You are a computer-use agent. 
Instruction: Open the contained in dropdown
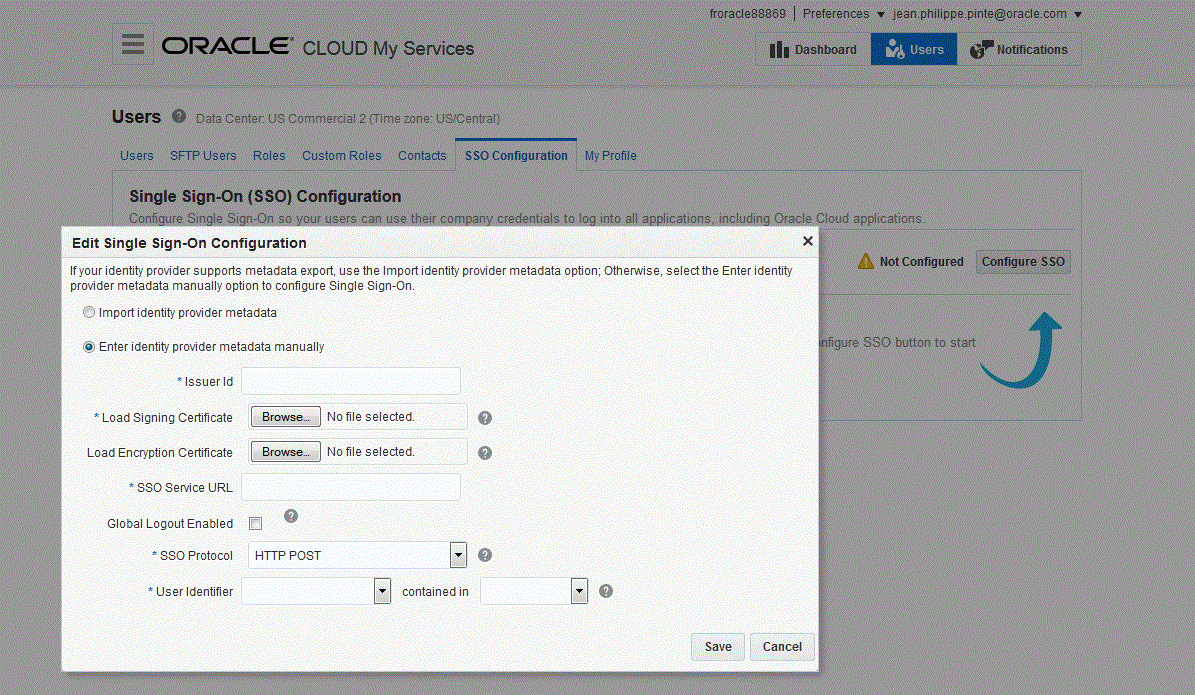pyautogui.click(x=578, y=591)
